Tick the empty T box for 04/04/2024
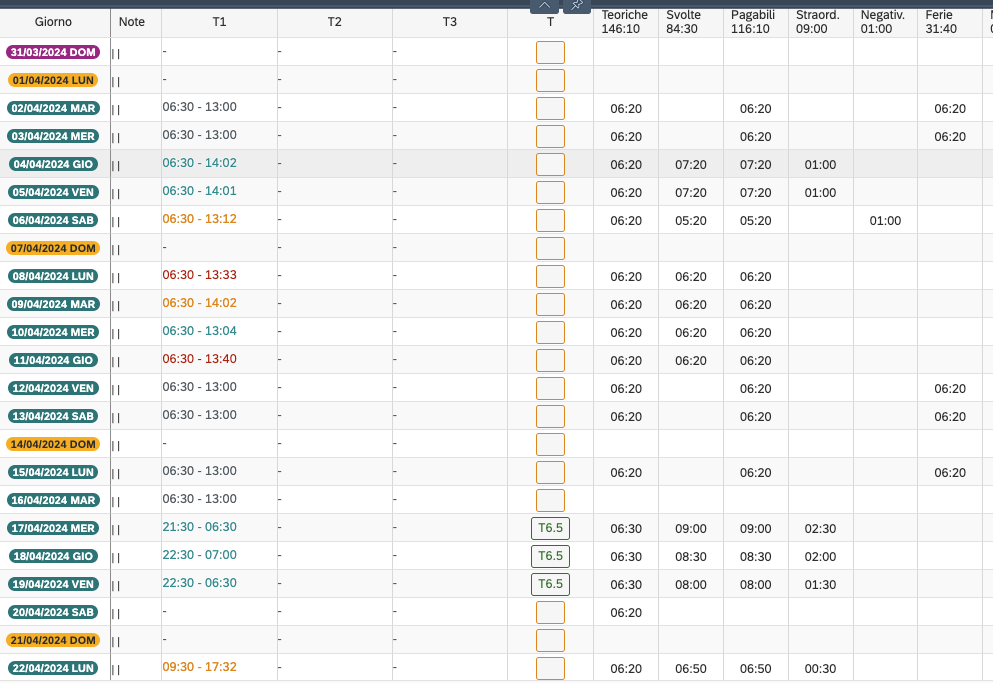 [x=550, y=164]
